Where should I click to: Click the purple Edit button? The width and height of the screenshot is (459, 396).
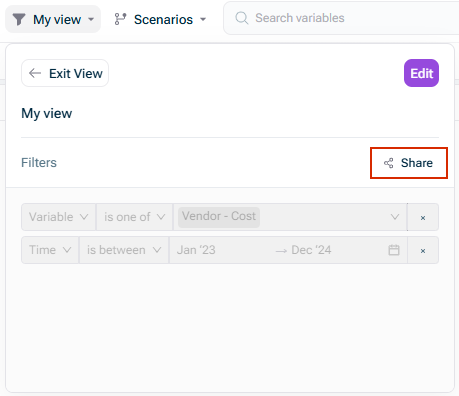[x=421, y=73]
